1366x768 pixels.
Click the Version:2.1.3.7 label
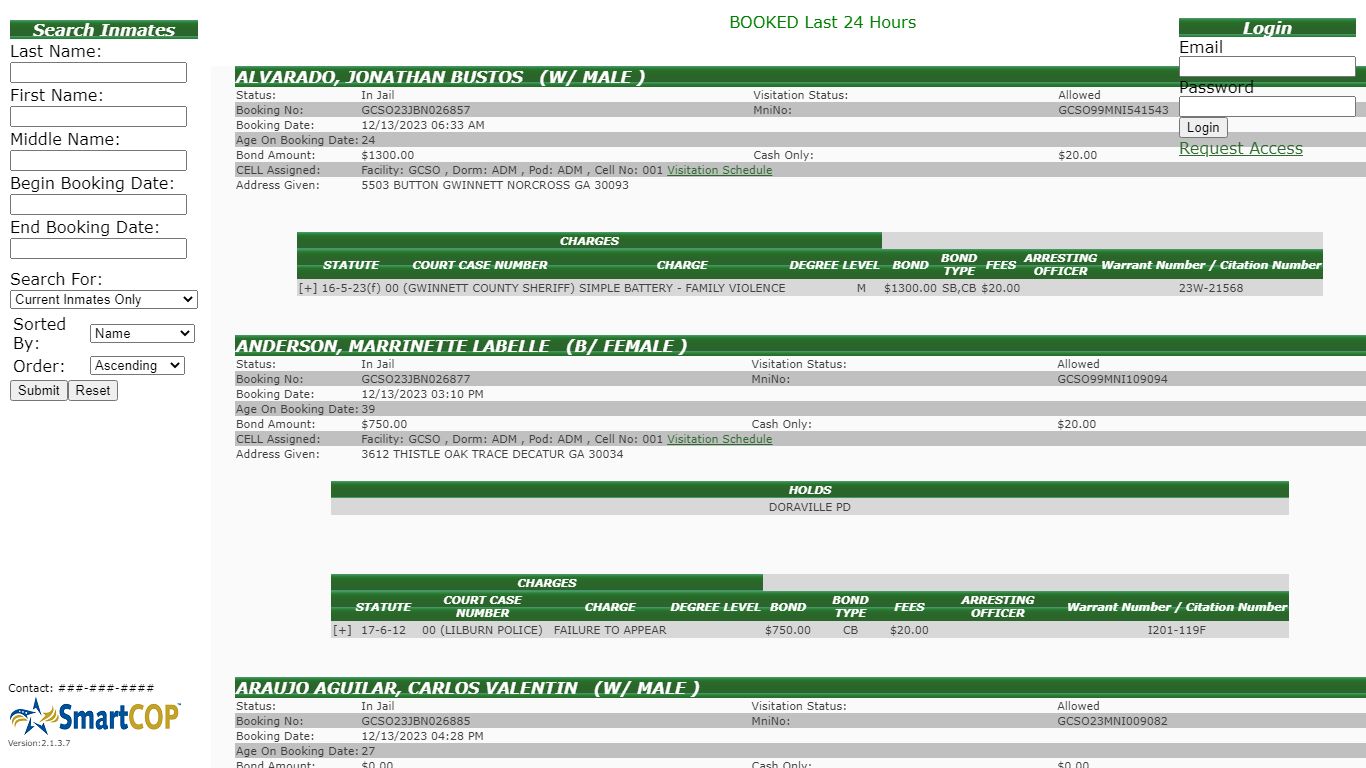pyautogui.click(x=39, y=743)
